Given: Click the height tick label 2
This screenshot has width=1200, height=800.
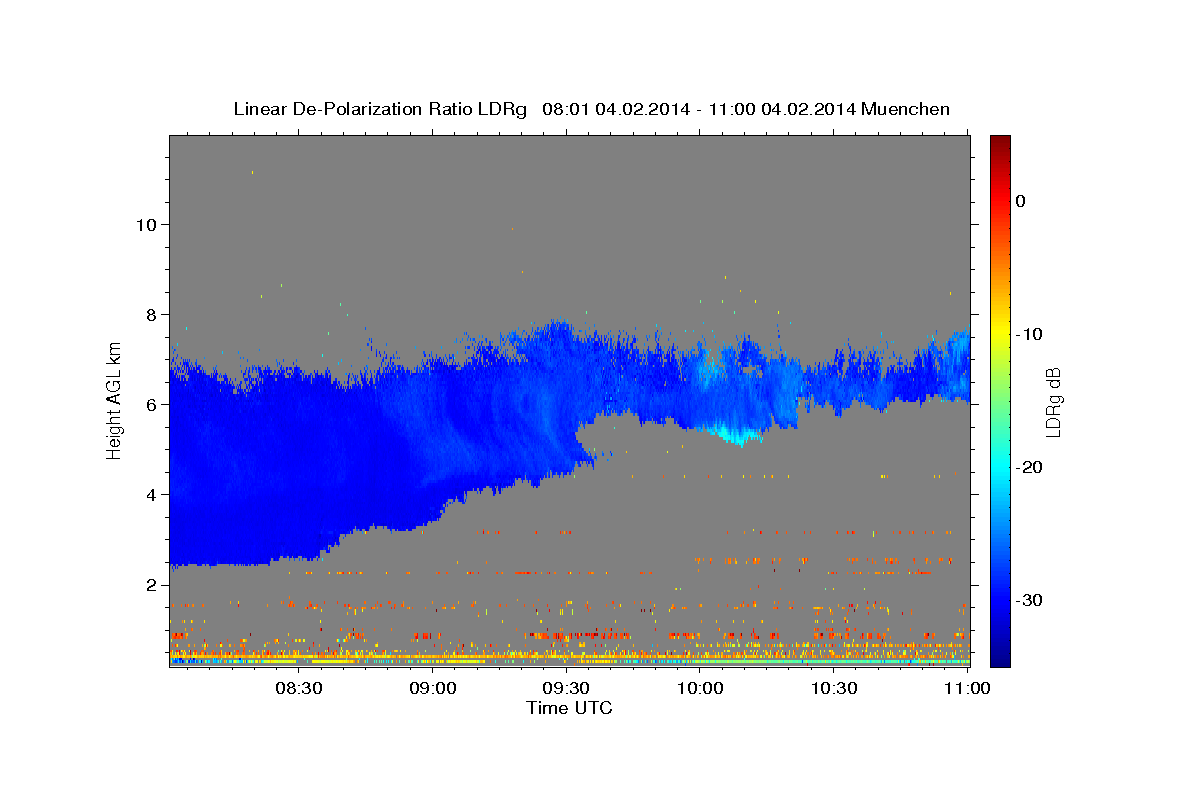Looking at the screenshot, I should pyautogui.click(x=151, y=584).
